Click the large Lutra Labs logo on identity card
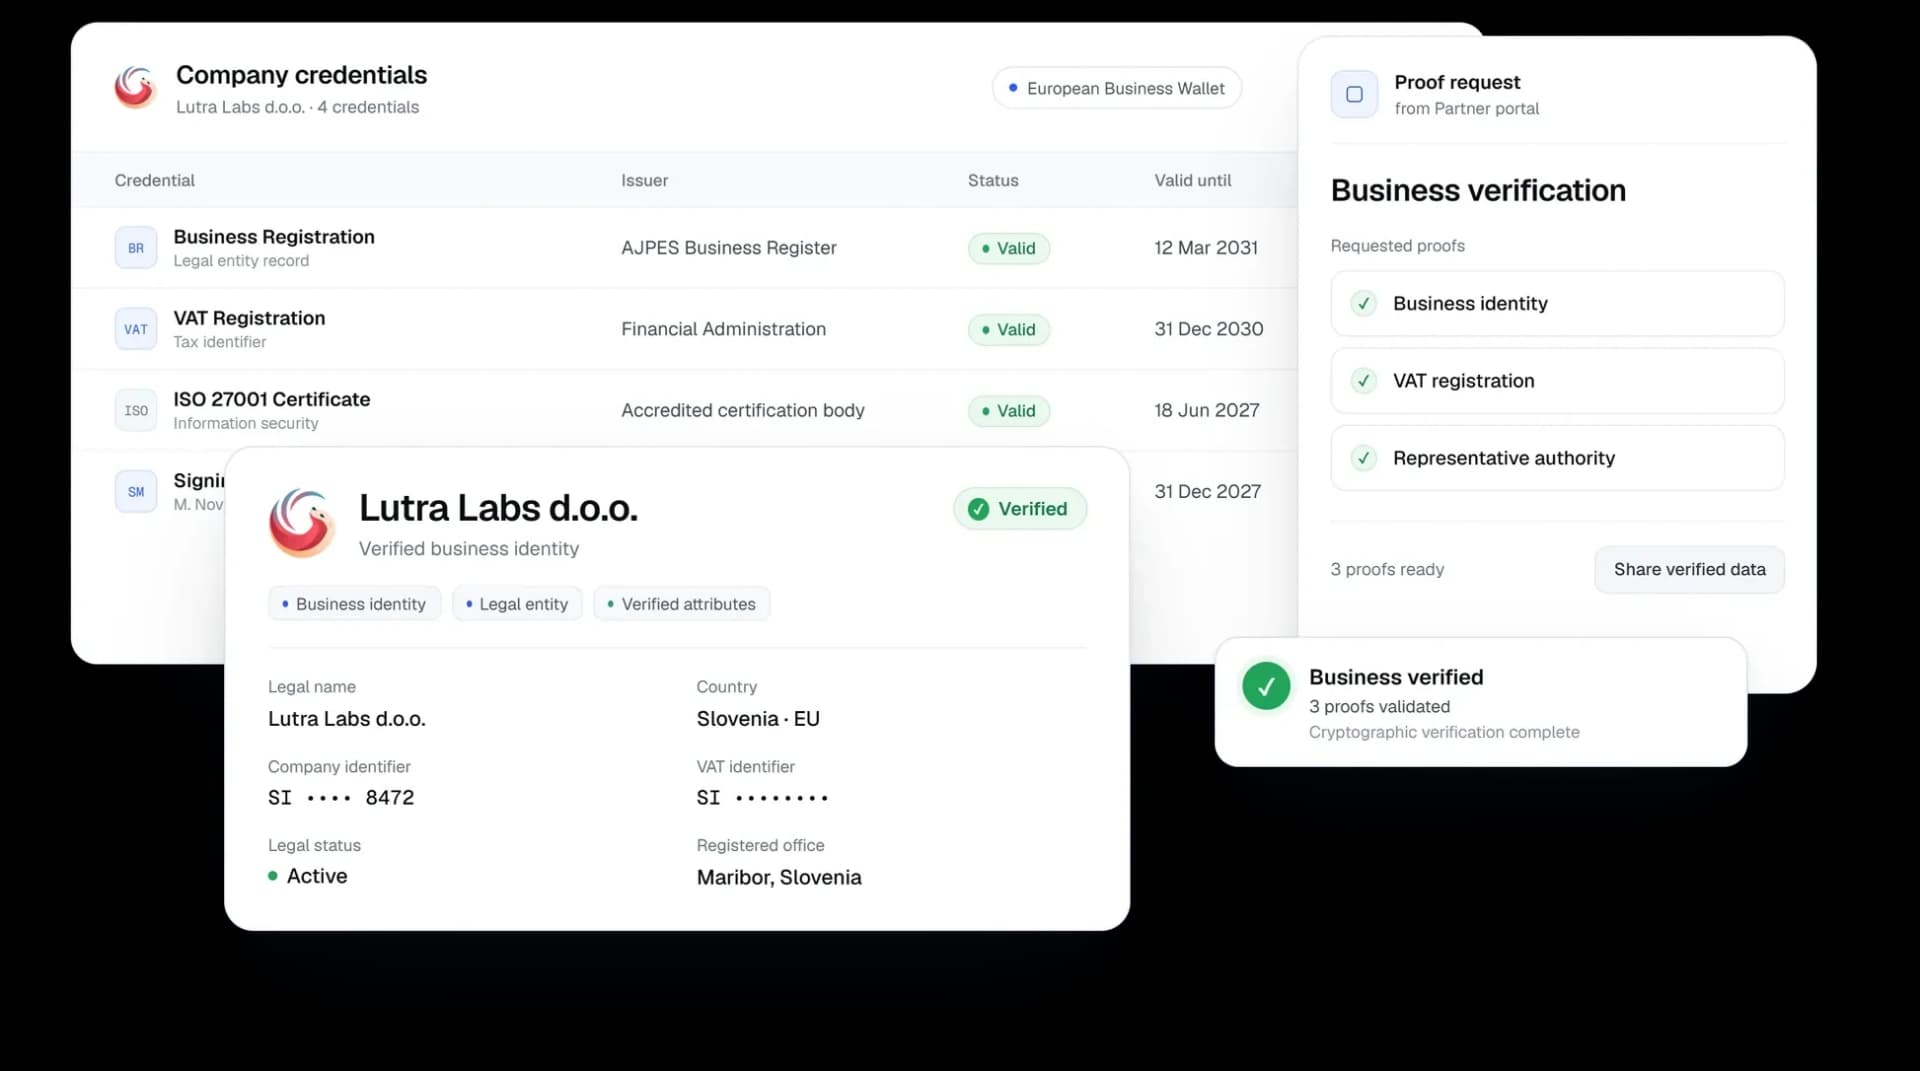1920x1071 pixels. pos(301,523)
